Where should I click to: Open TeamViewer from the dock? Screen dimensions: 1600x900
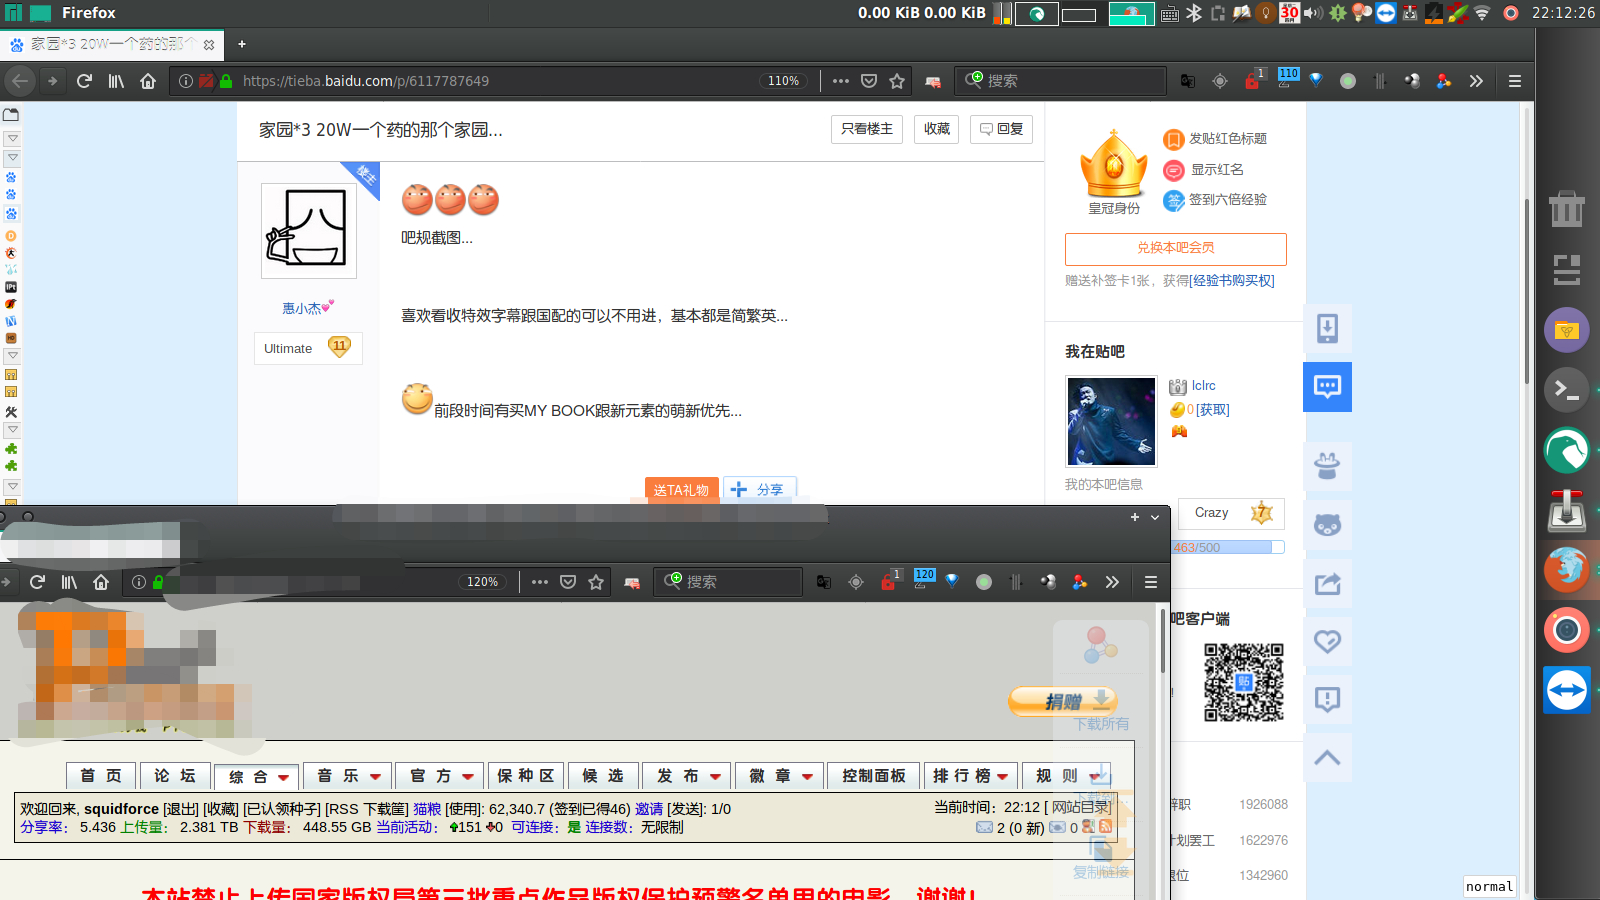point(1567,690)
